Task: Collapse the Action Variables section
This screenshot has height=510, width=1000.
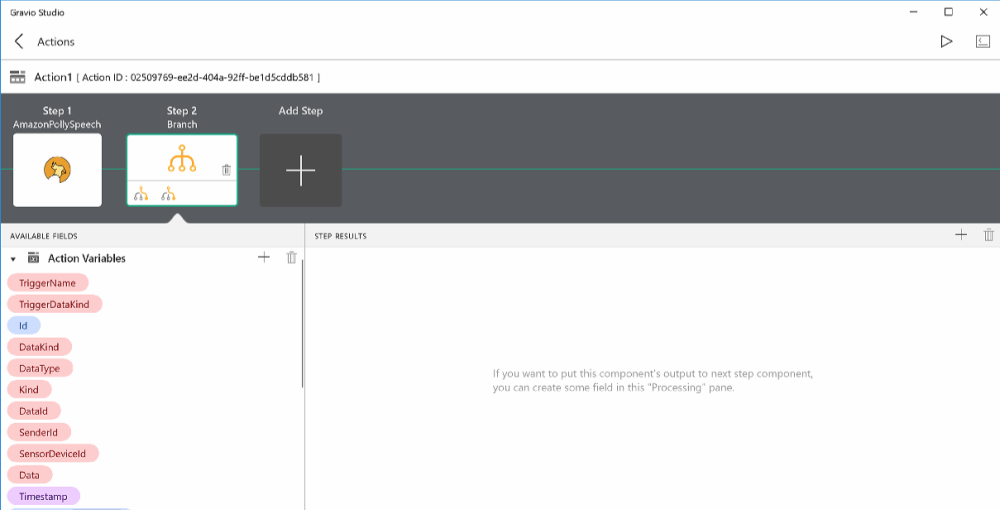Action: (13, 259)
